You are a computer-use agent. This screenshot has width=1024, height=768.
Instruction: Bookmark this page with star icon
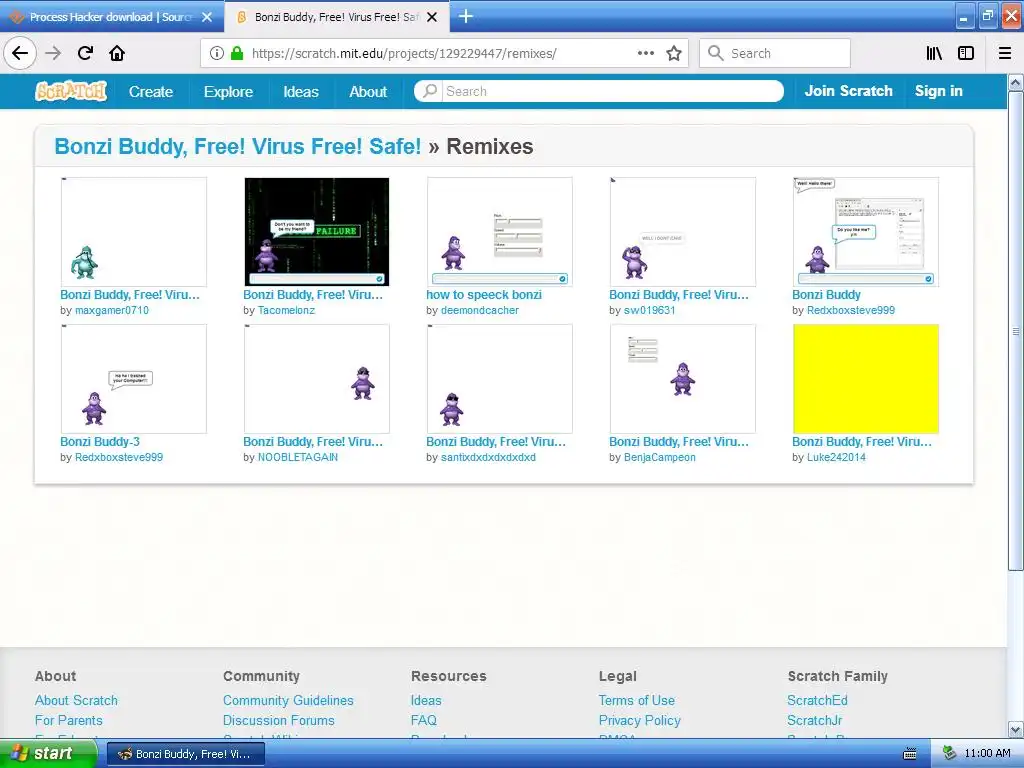[674, 54]
